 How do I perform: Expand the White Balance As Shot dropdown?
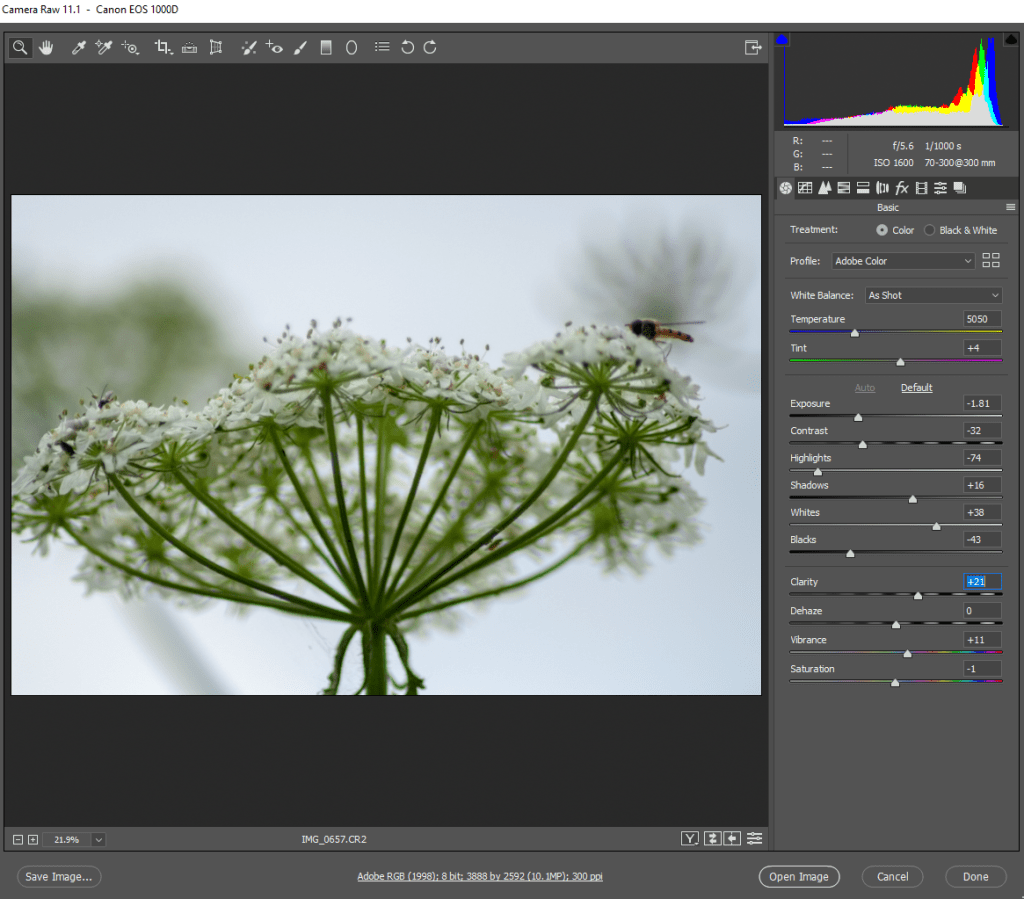(933, 295)
